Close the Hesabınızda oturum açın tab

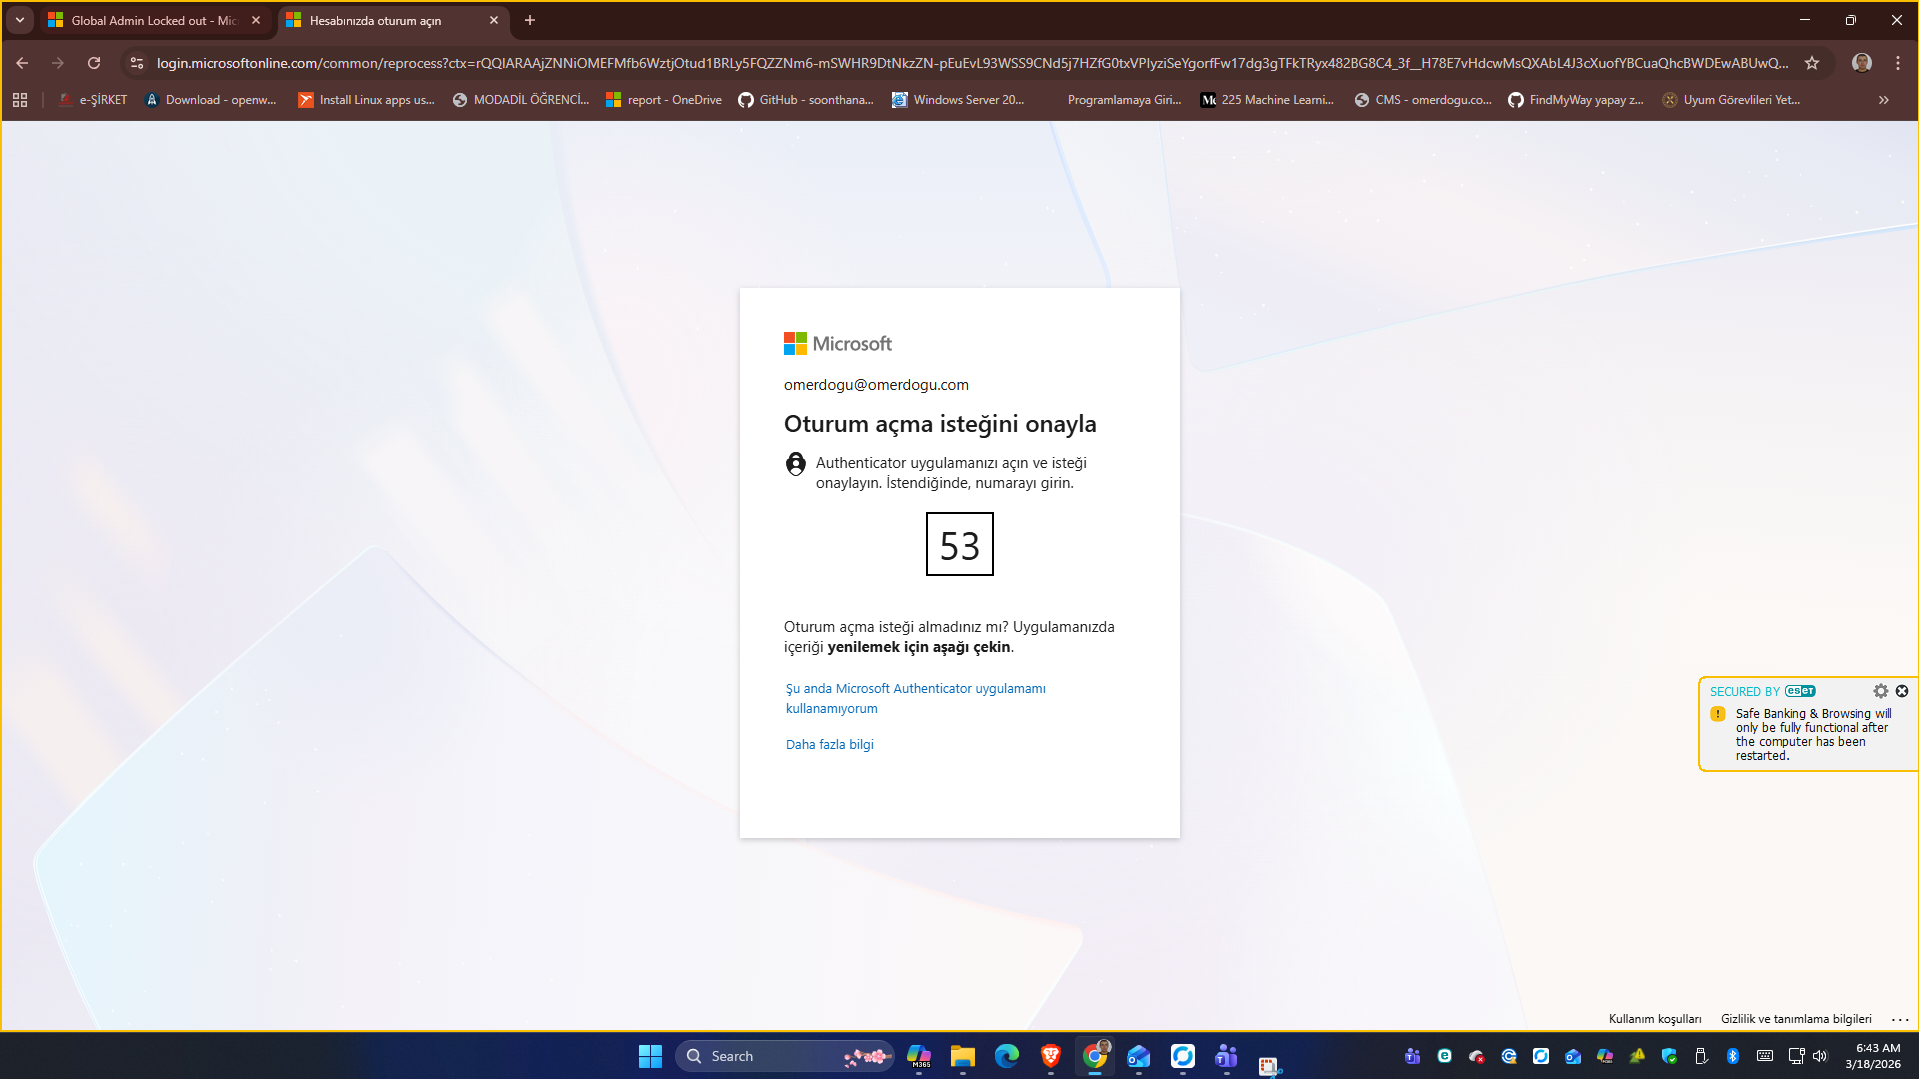click(494, 20)
